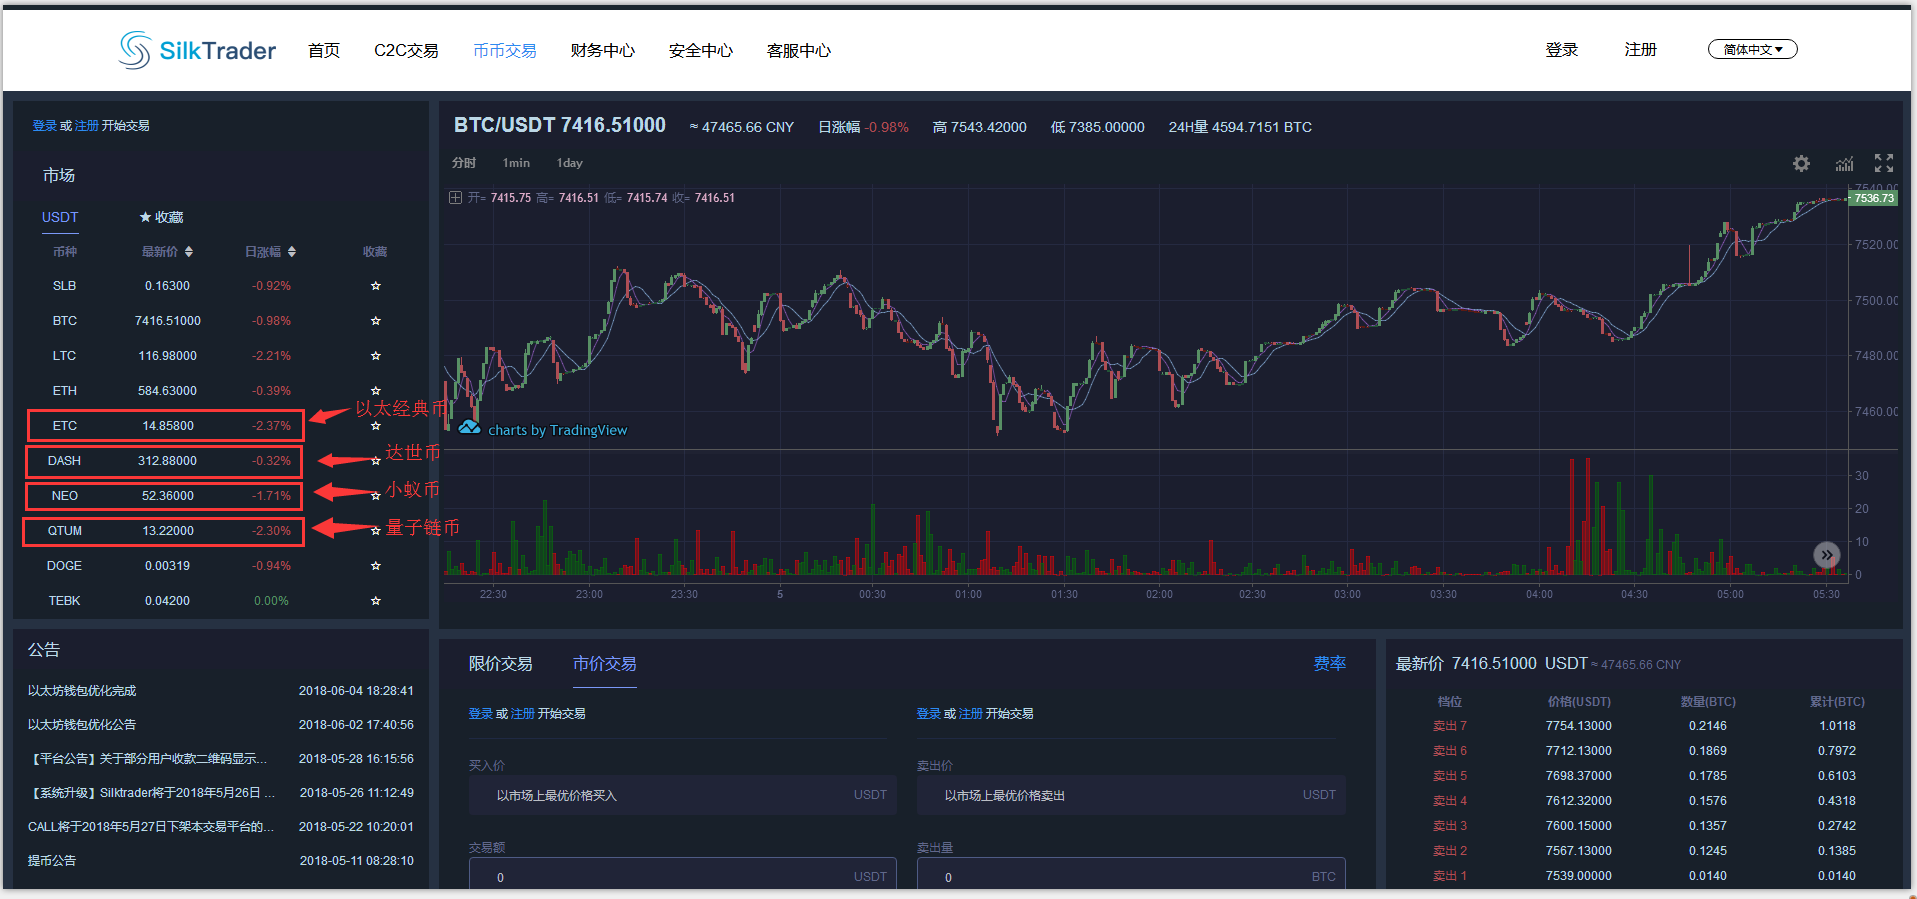Select the 限价交易 tab
The height and width of the screenshot is (899, 1917).
tap(501, 664)
